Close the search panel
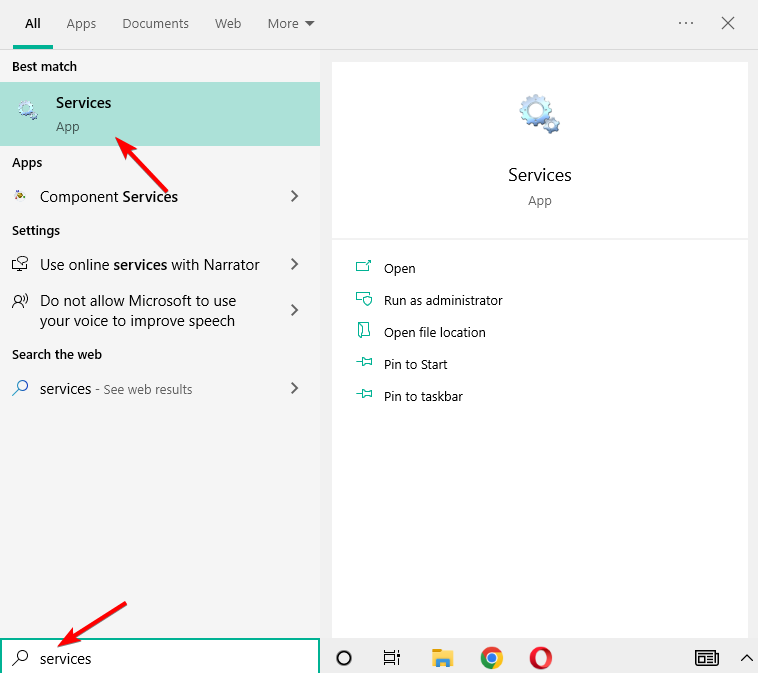The height and width of the screenshot is (673, 758). pos(728,23)
